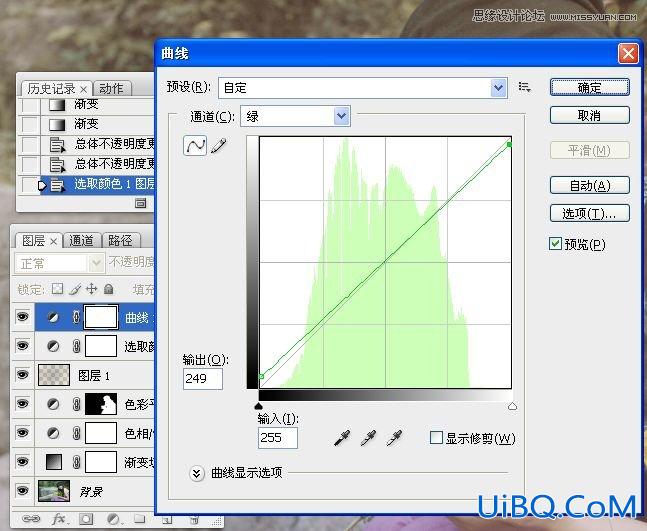Expand 曲线显示选项 curve display options
Screen dimensions: 647x531
(x=197, y=473)
